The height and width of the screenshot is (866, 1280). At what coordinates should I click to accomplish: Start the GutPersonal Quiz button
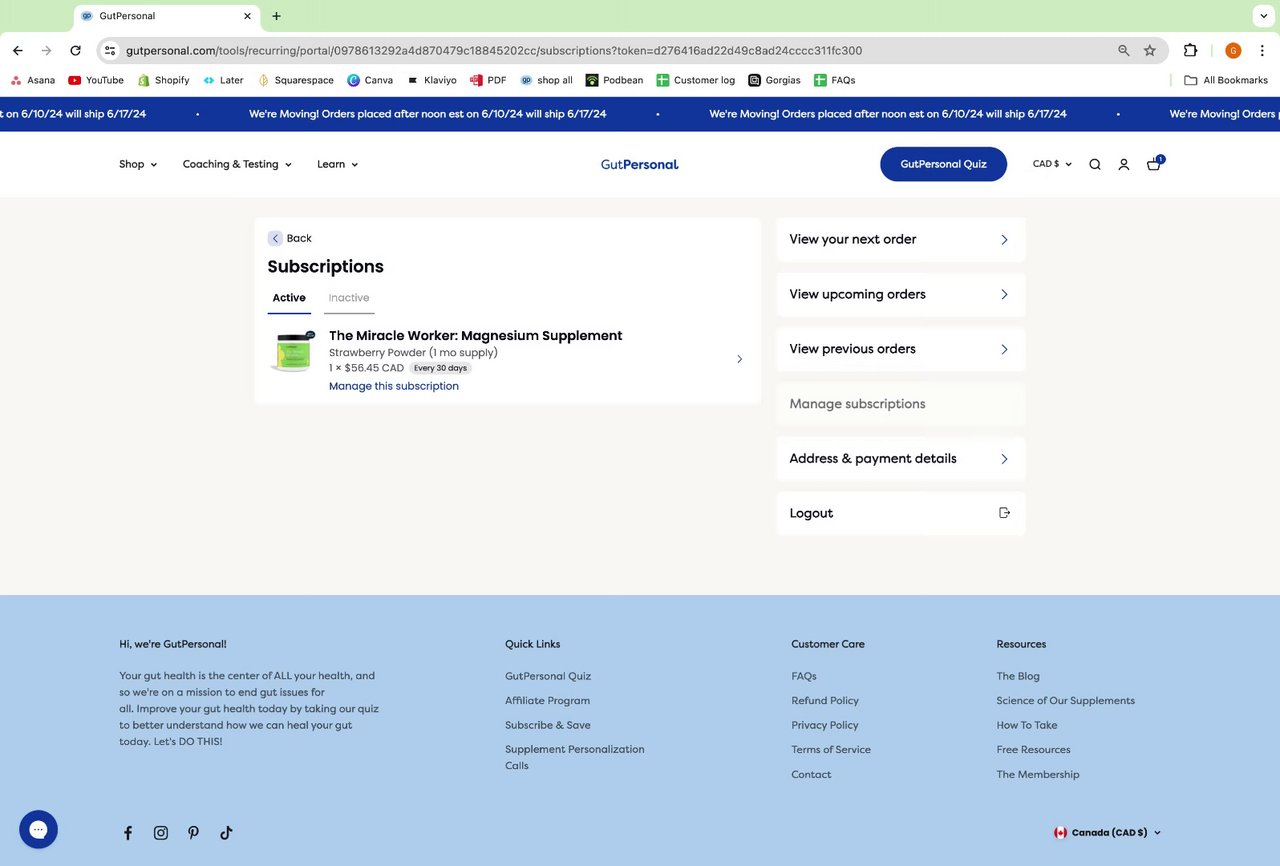pos(943,164)
